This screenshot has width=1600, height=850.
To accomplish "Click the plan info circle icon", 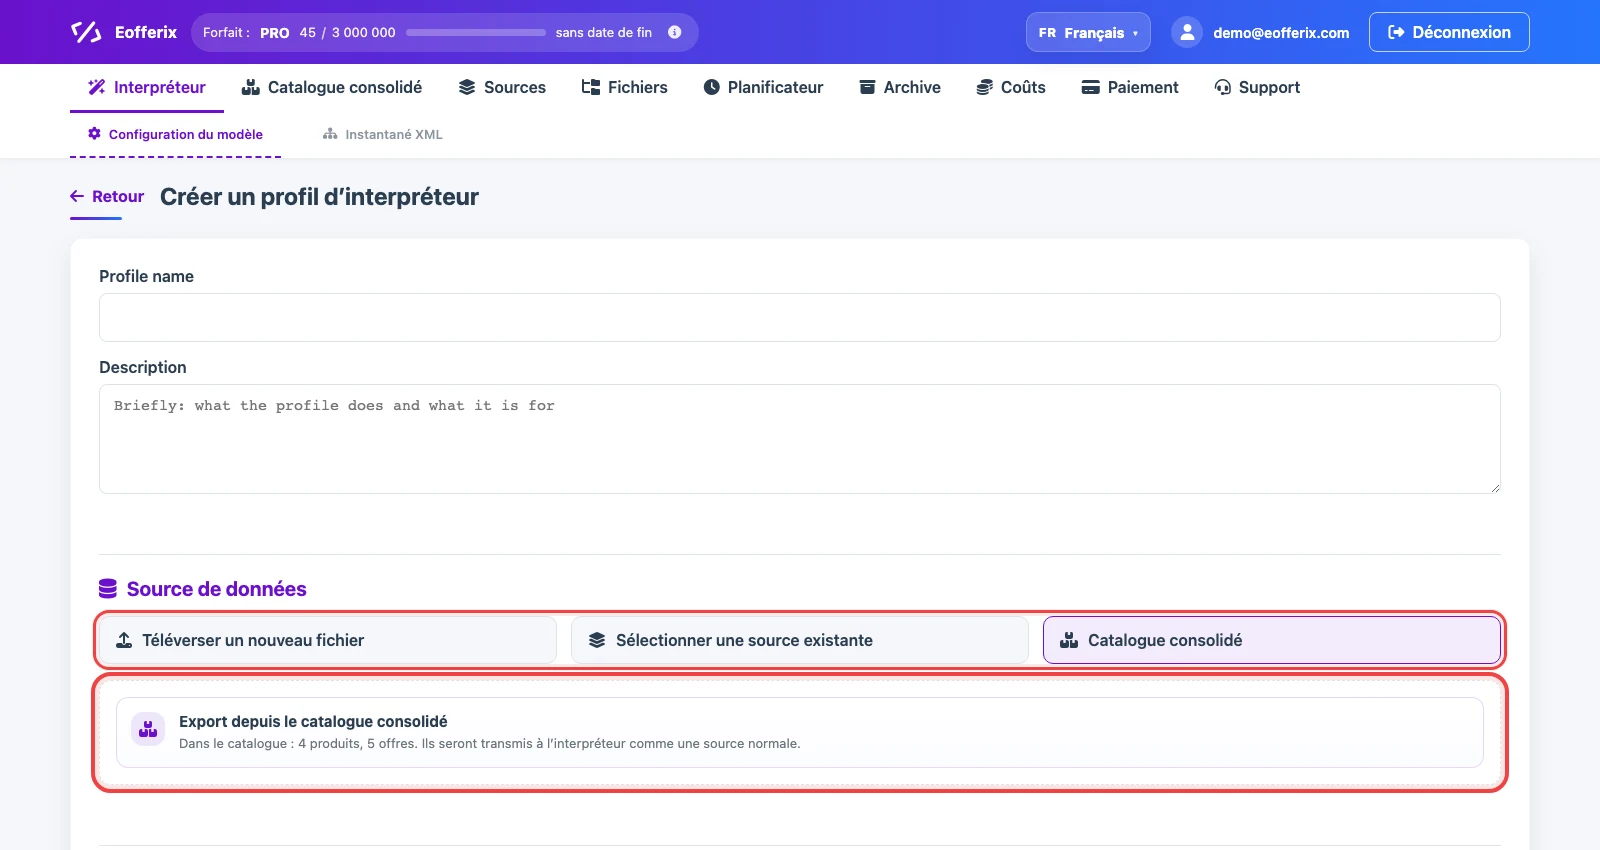I will (x=675, y=32).
